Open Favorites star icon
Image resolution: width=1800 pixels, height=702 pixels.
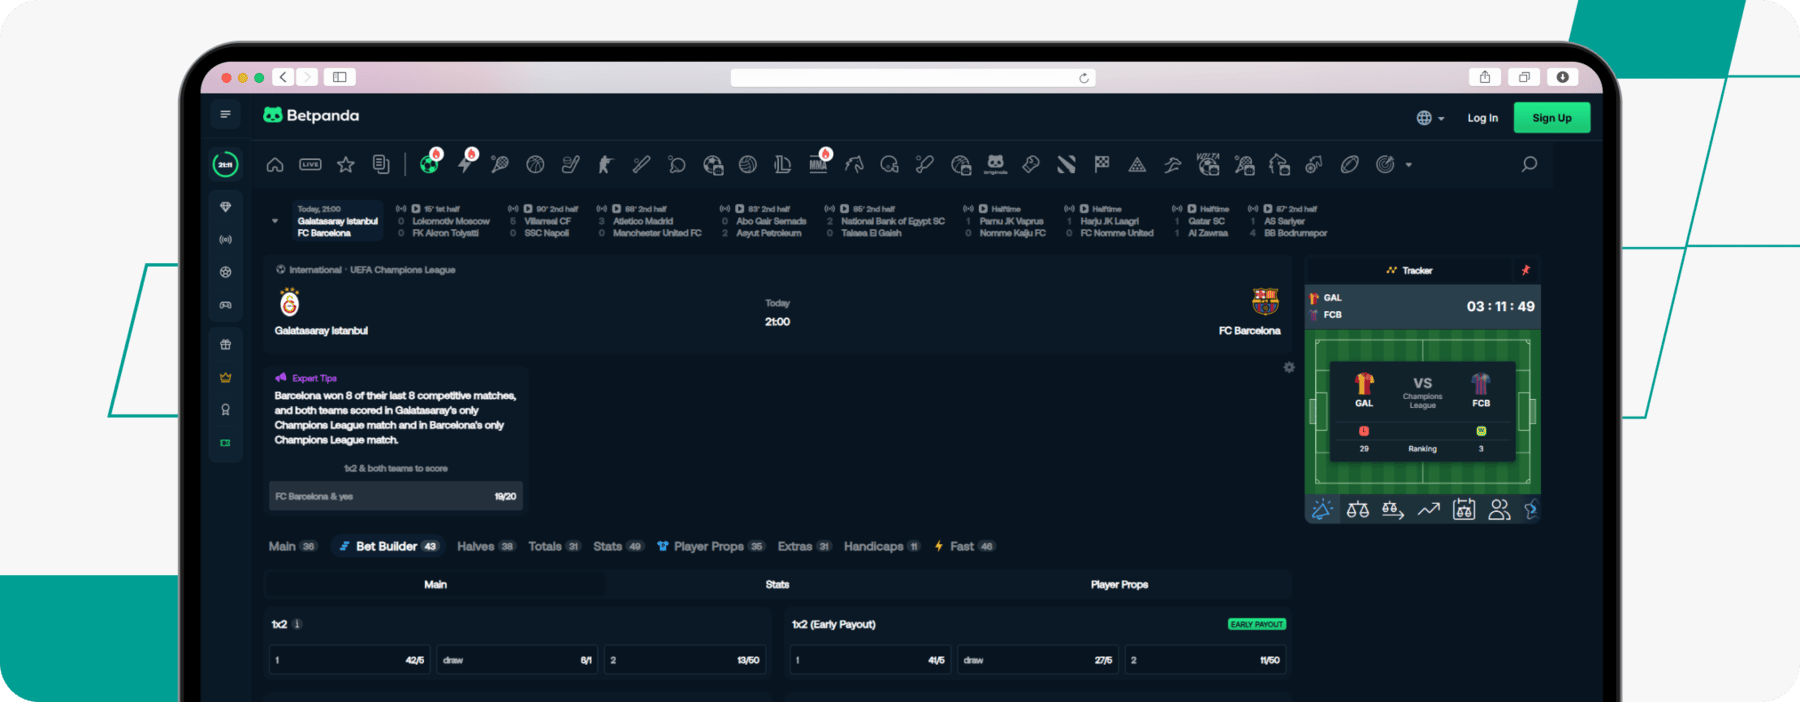click(x=346, y=165)
